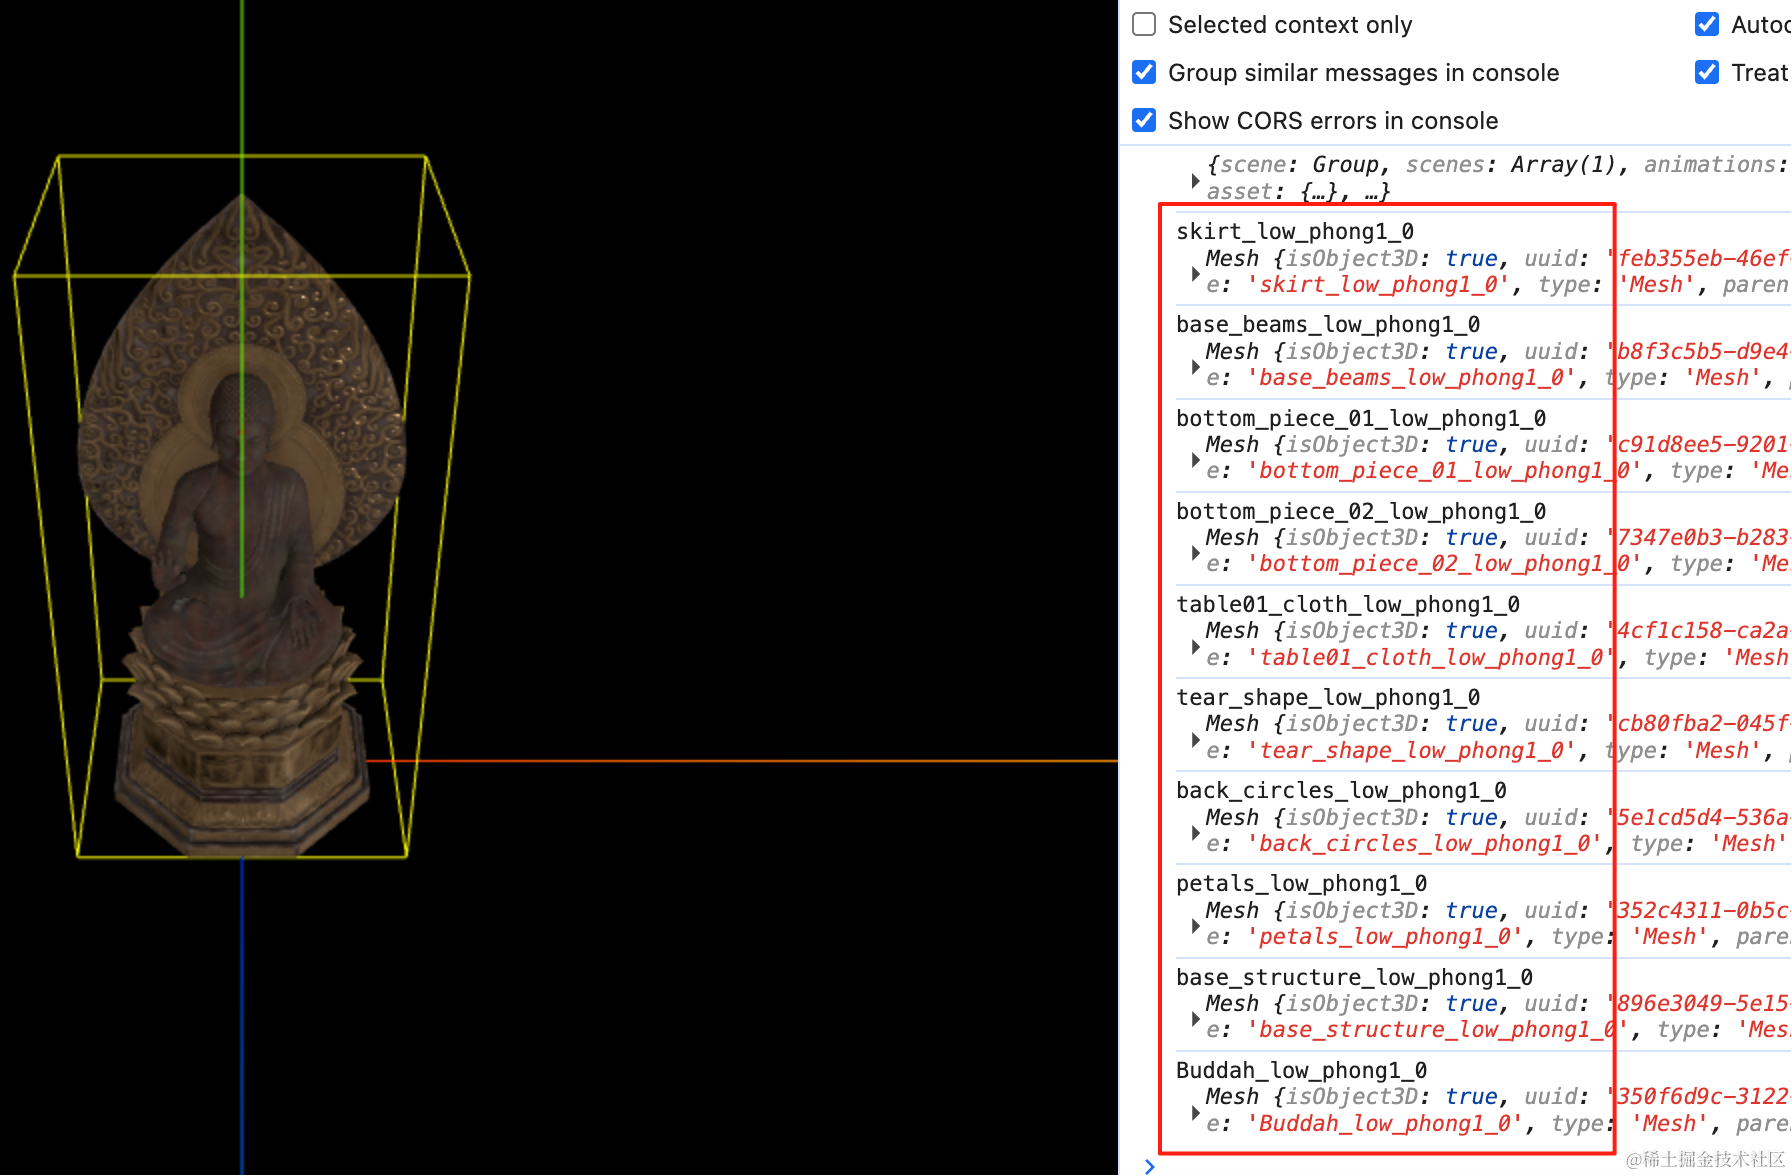Enable the Selected context only checkbox
Screen dimensions: 1792x1176
point(1144,24)
